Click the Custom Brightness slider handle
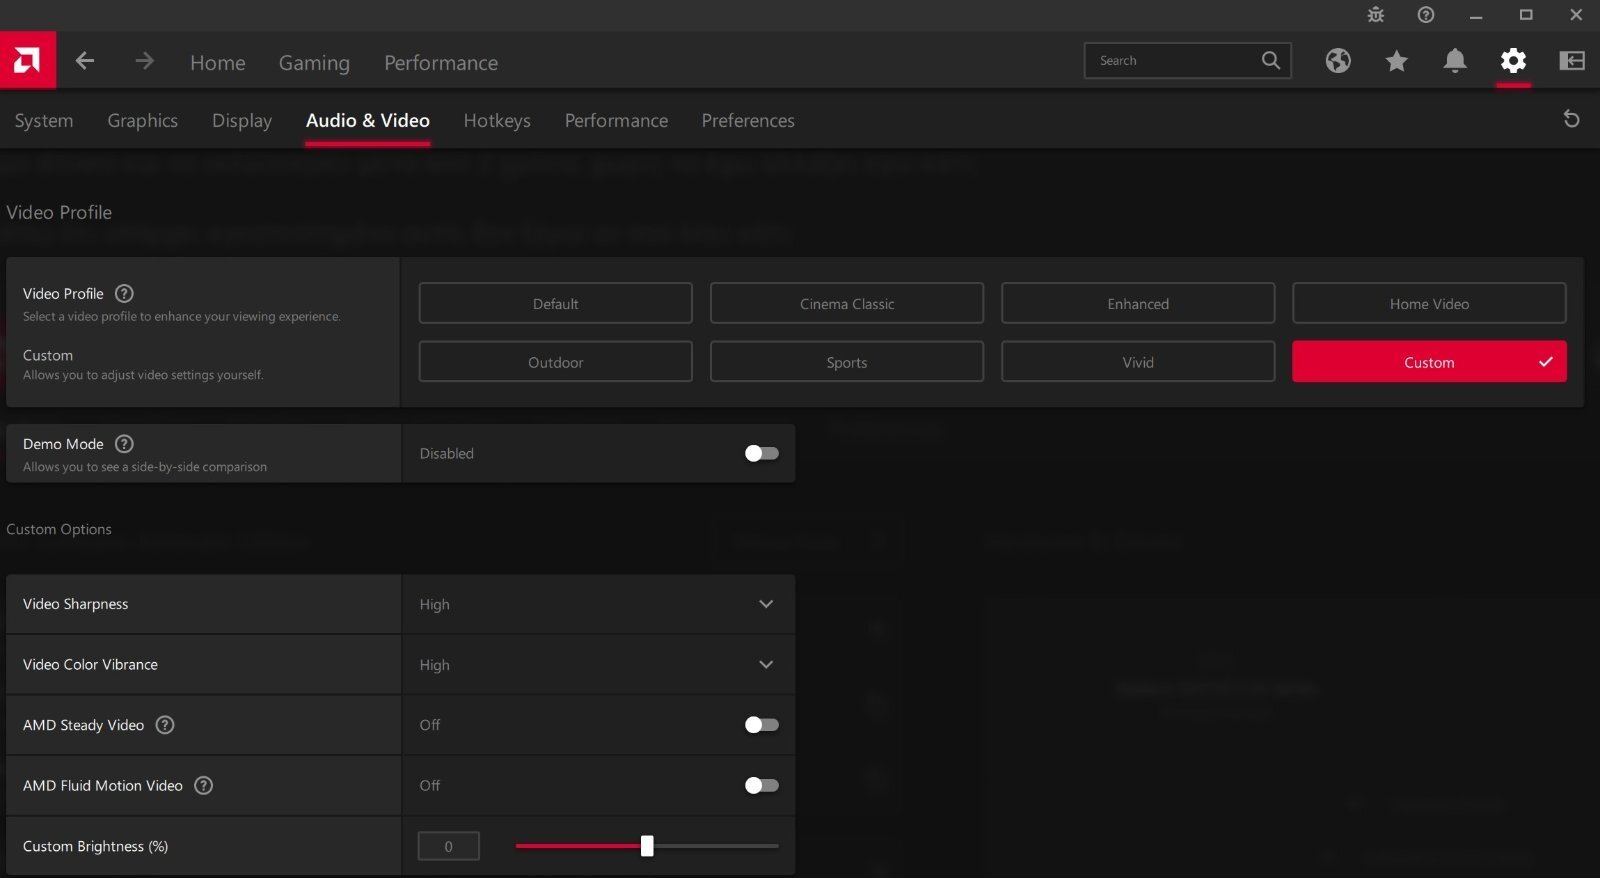1600x878 pixels. coord(647,846)
